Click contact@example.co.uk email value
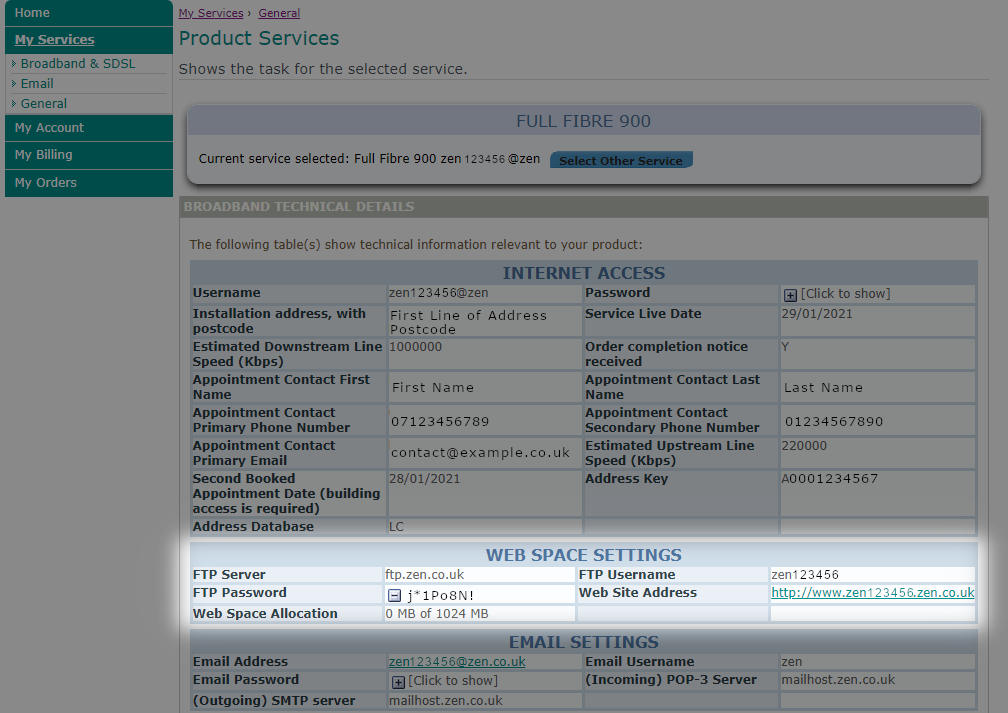The width and height of the screenshot is (1008, 713). [x=480, y=453]
